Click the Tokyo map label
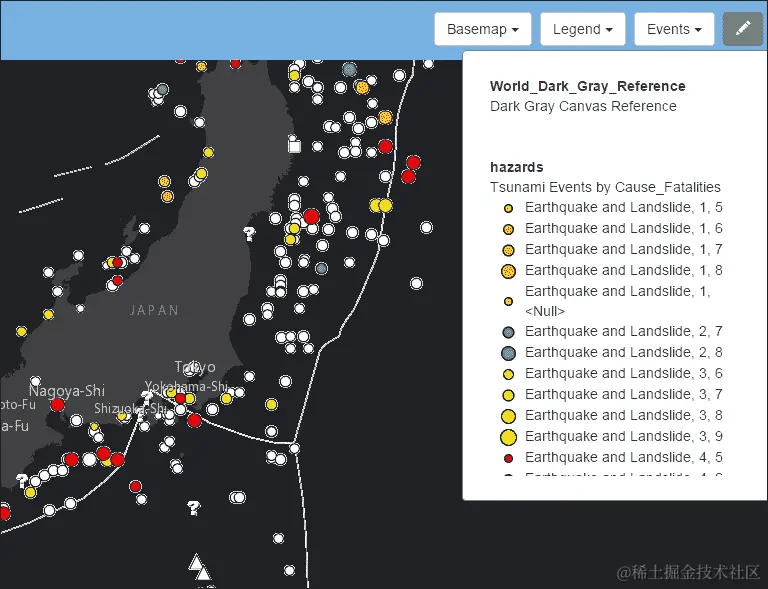 [x=195, y=367]
